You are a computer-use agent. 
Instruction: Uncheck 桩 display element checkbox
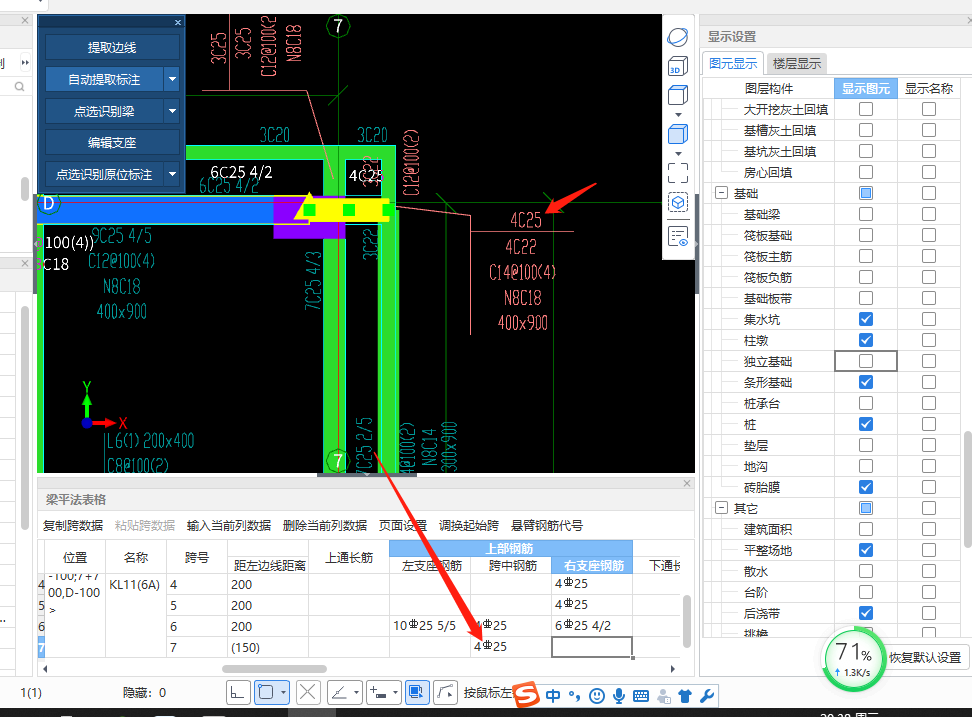866,424
